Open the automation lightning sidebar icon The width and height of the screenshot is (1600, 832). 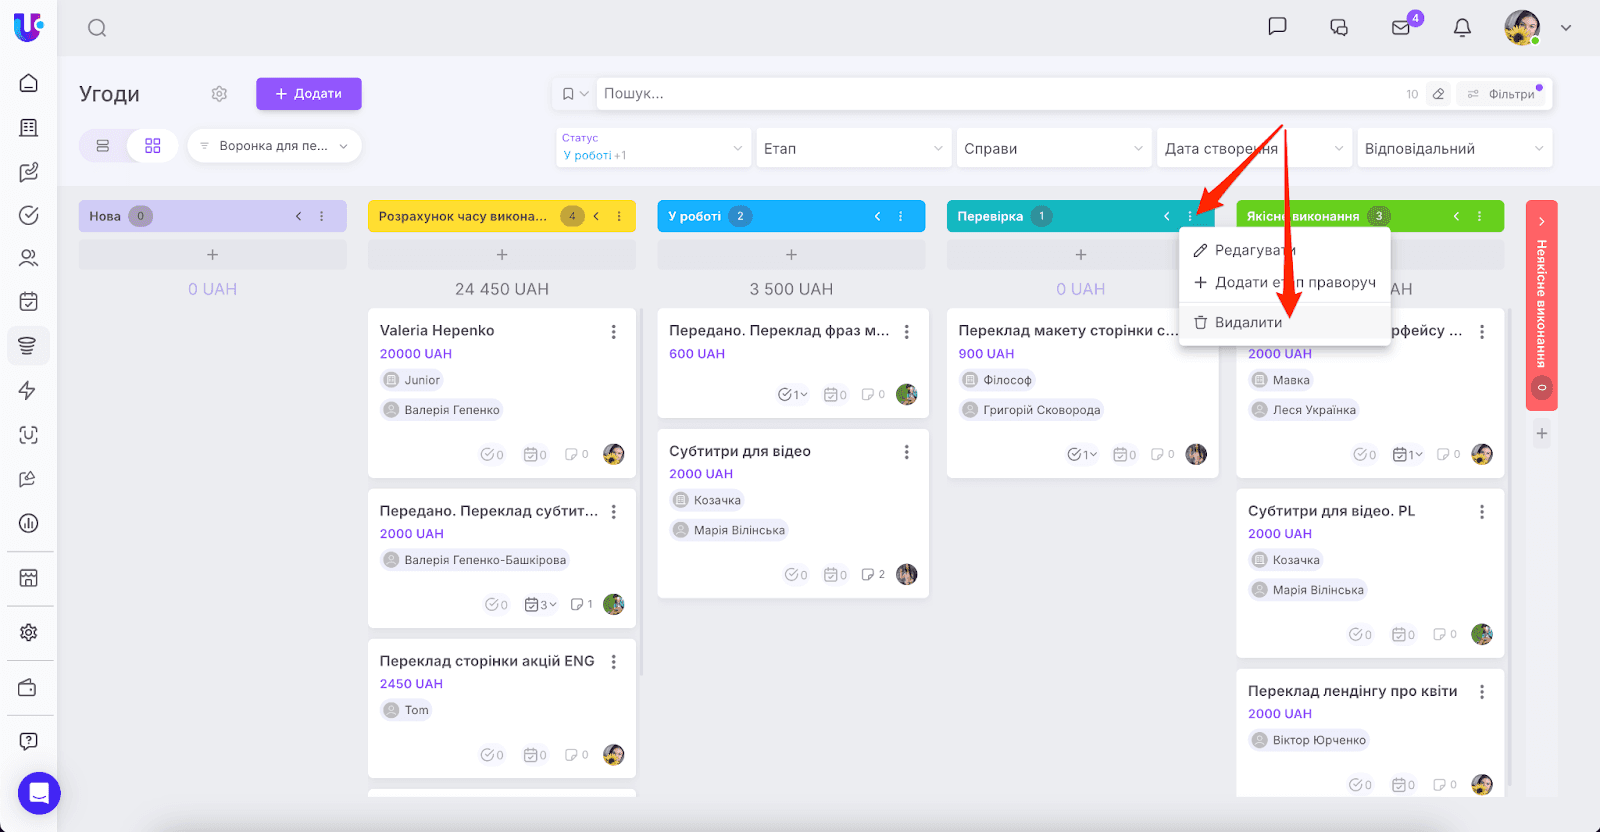click(28, 390)
